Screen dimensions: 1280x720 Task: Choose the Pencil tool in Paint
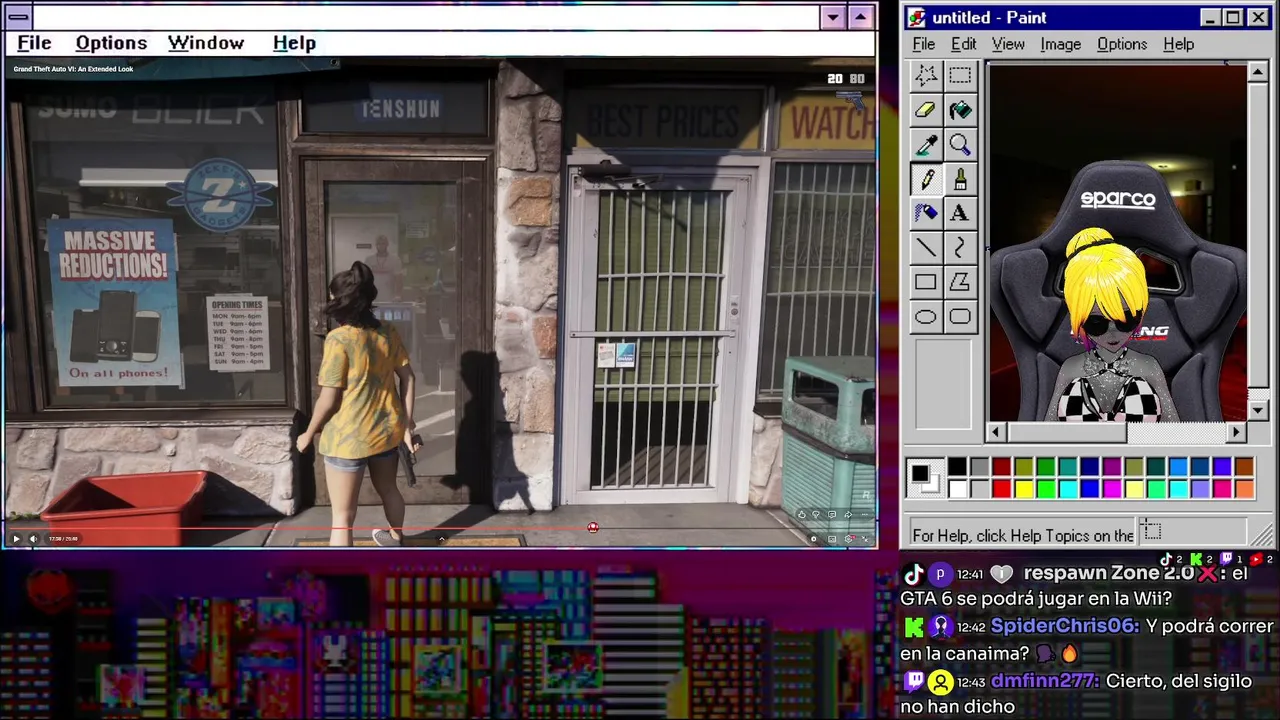click(x=926, y=180)
